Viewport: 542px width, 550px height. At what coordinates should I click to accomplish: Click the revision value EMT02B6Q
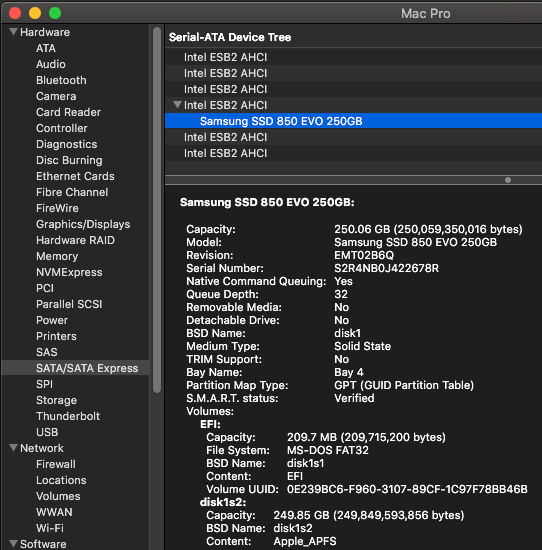click(364, 255)
